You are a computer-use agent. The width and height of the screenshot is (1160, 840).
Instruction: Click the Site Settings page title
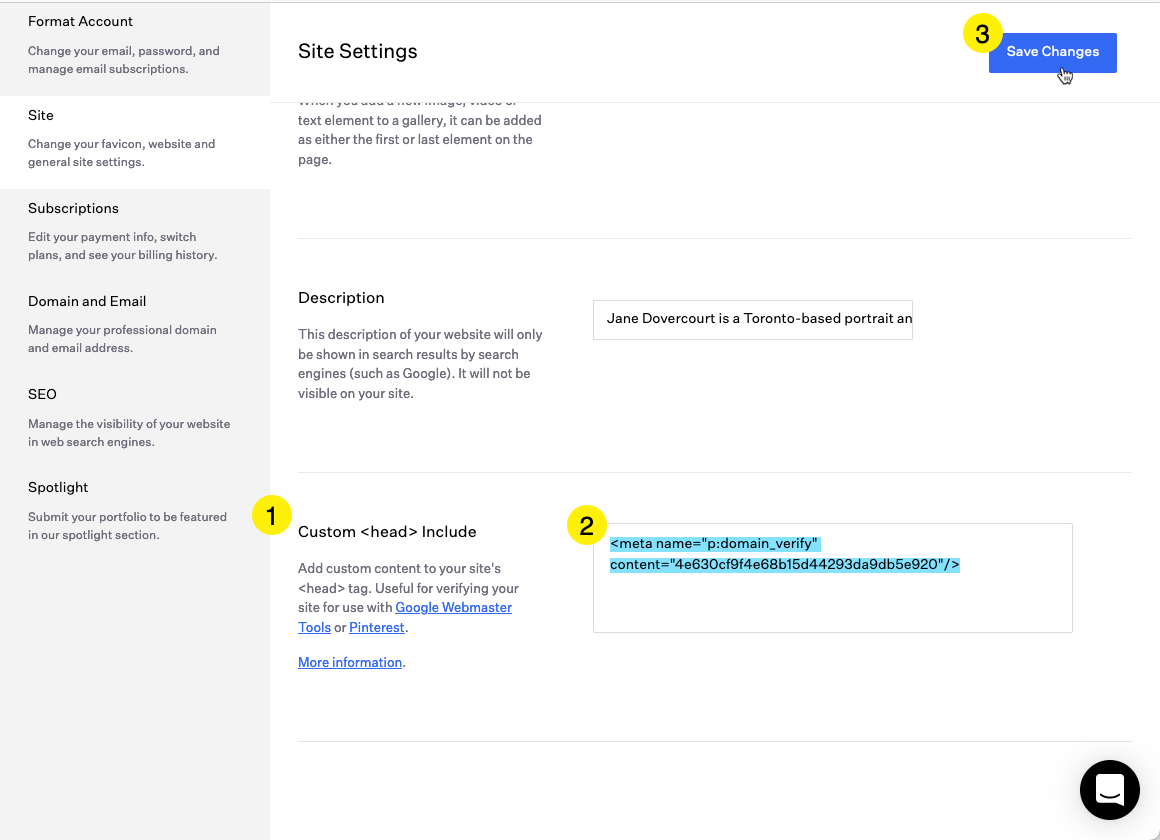tap(357, 51)
